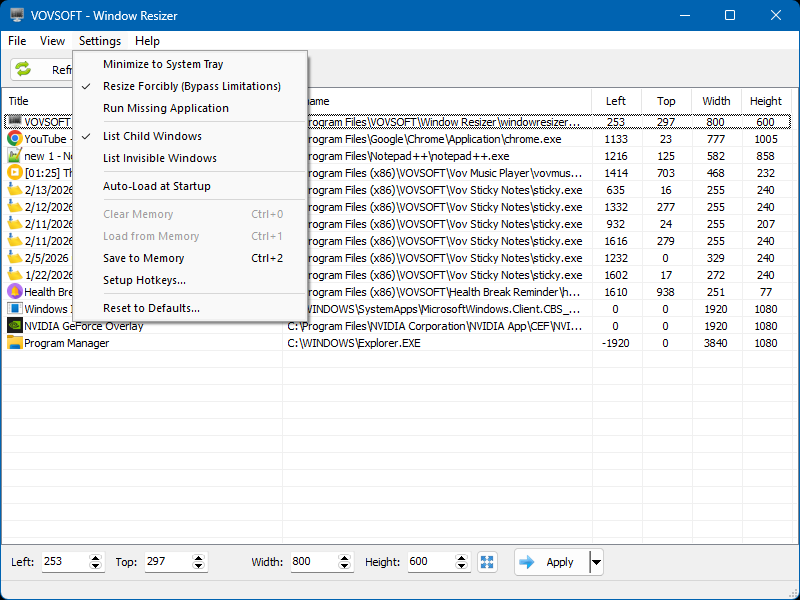The width and height of the screenshot is (800, 600).
Task: Increase Width value with up arrow
Action: (345, 557)
